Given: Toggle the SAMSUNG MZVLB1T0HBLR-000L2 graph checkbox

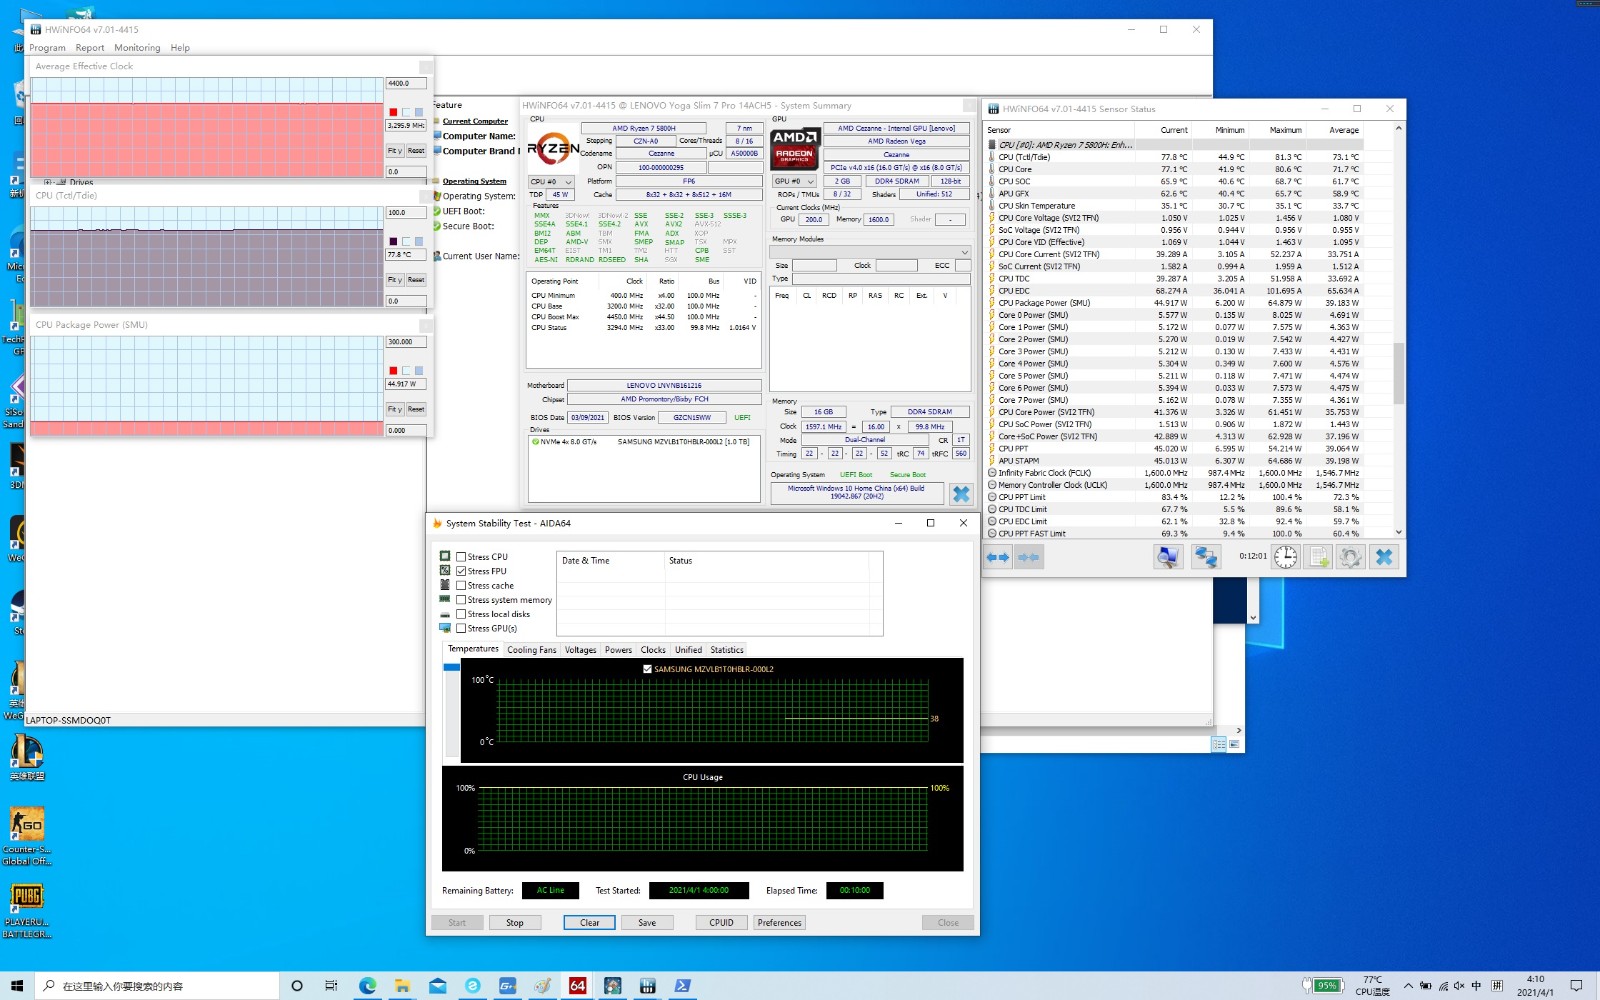Looking at the screenshot, I should (647, 669).
